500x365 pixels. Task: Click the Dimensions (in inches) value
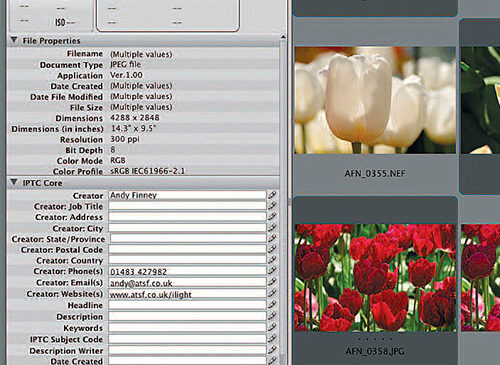[x=133, y=129]
